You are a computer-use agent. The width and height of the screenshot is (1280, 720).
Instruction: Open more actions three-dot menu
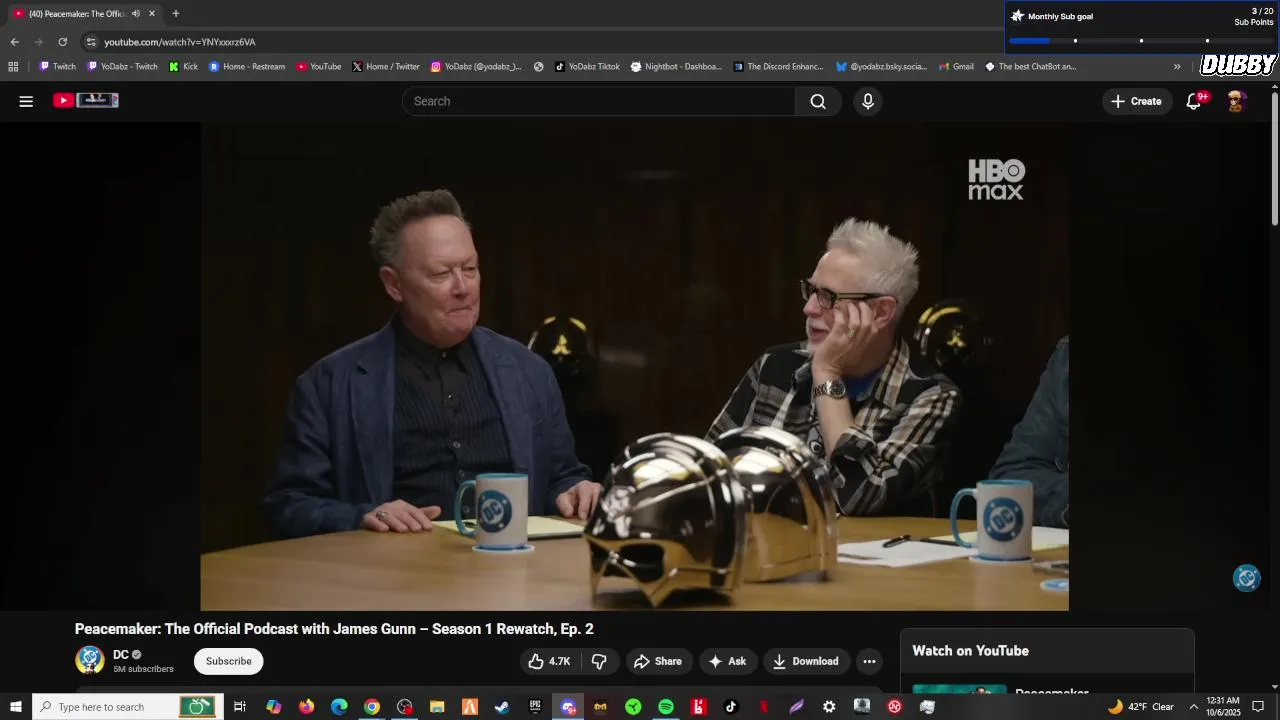click(x=869, y=661)
